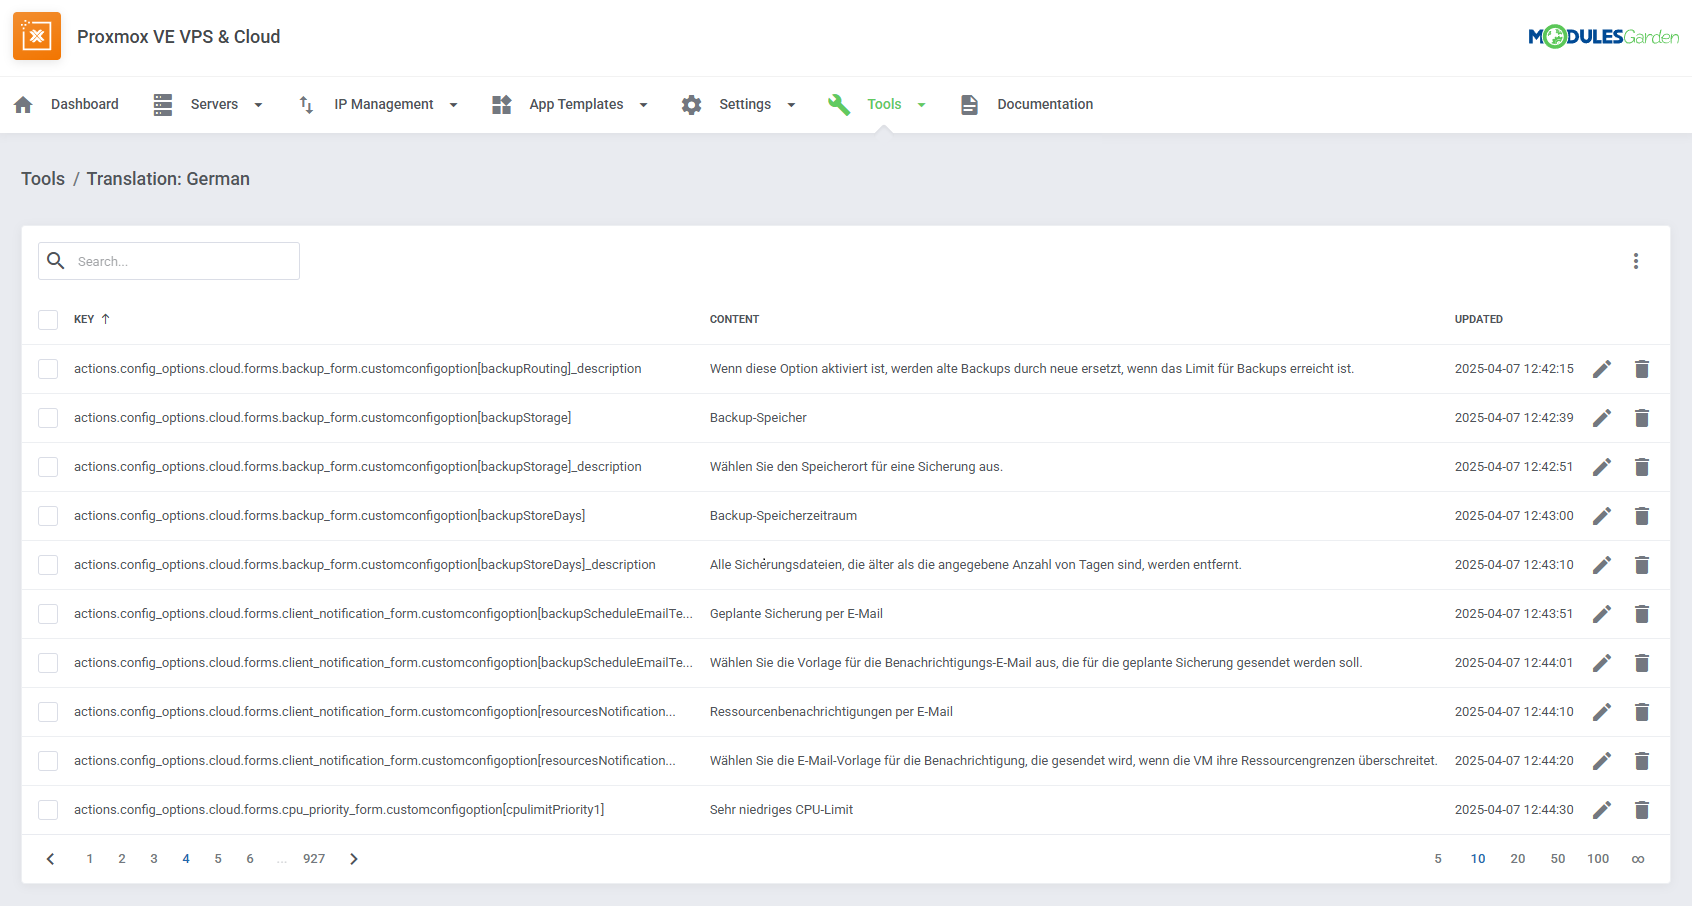Navigate to the Documentation menu item
Image resolution: width=1692 pixels, height=906 pixels.
coord(1044,104)
